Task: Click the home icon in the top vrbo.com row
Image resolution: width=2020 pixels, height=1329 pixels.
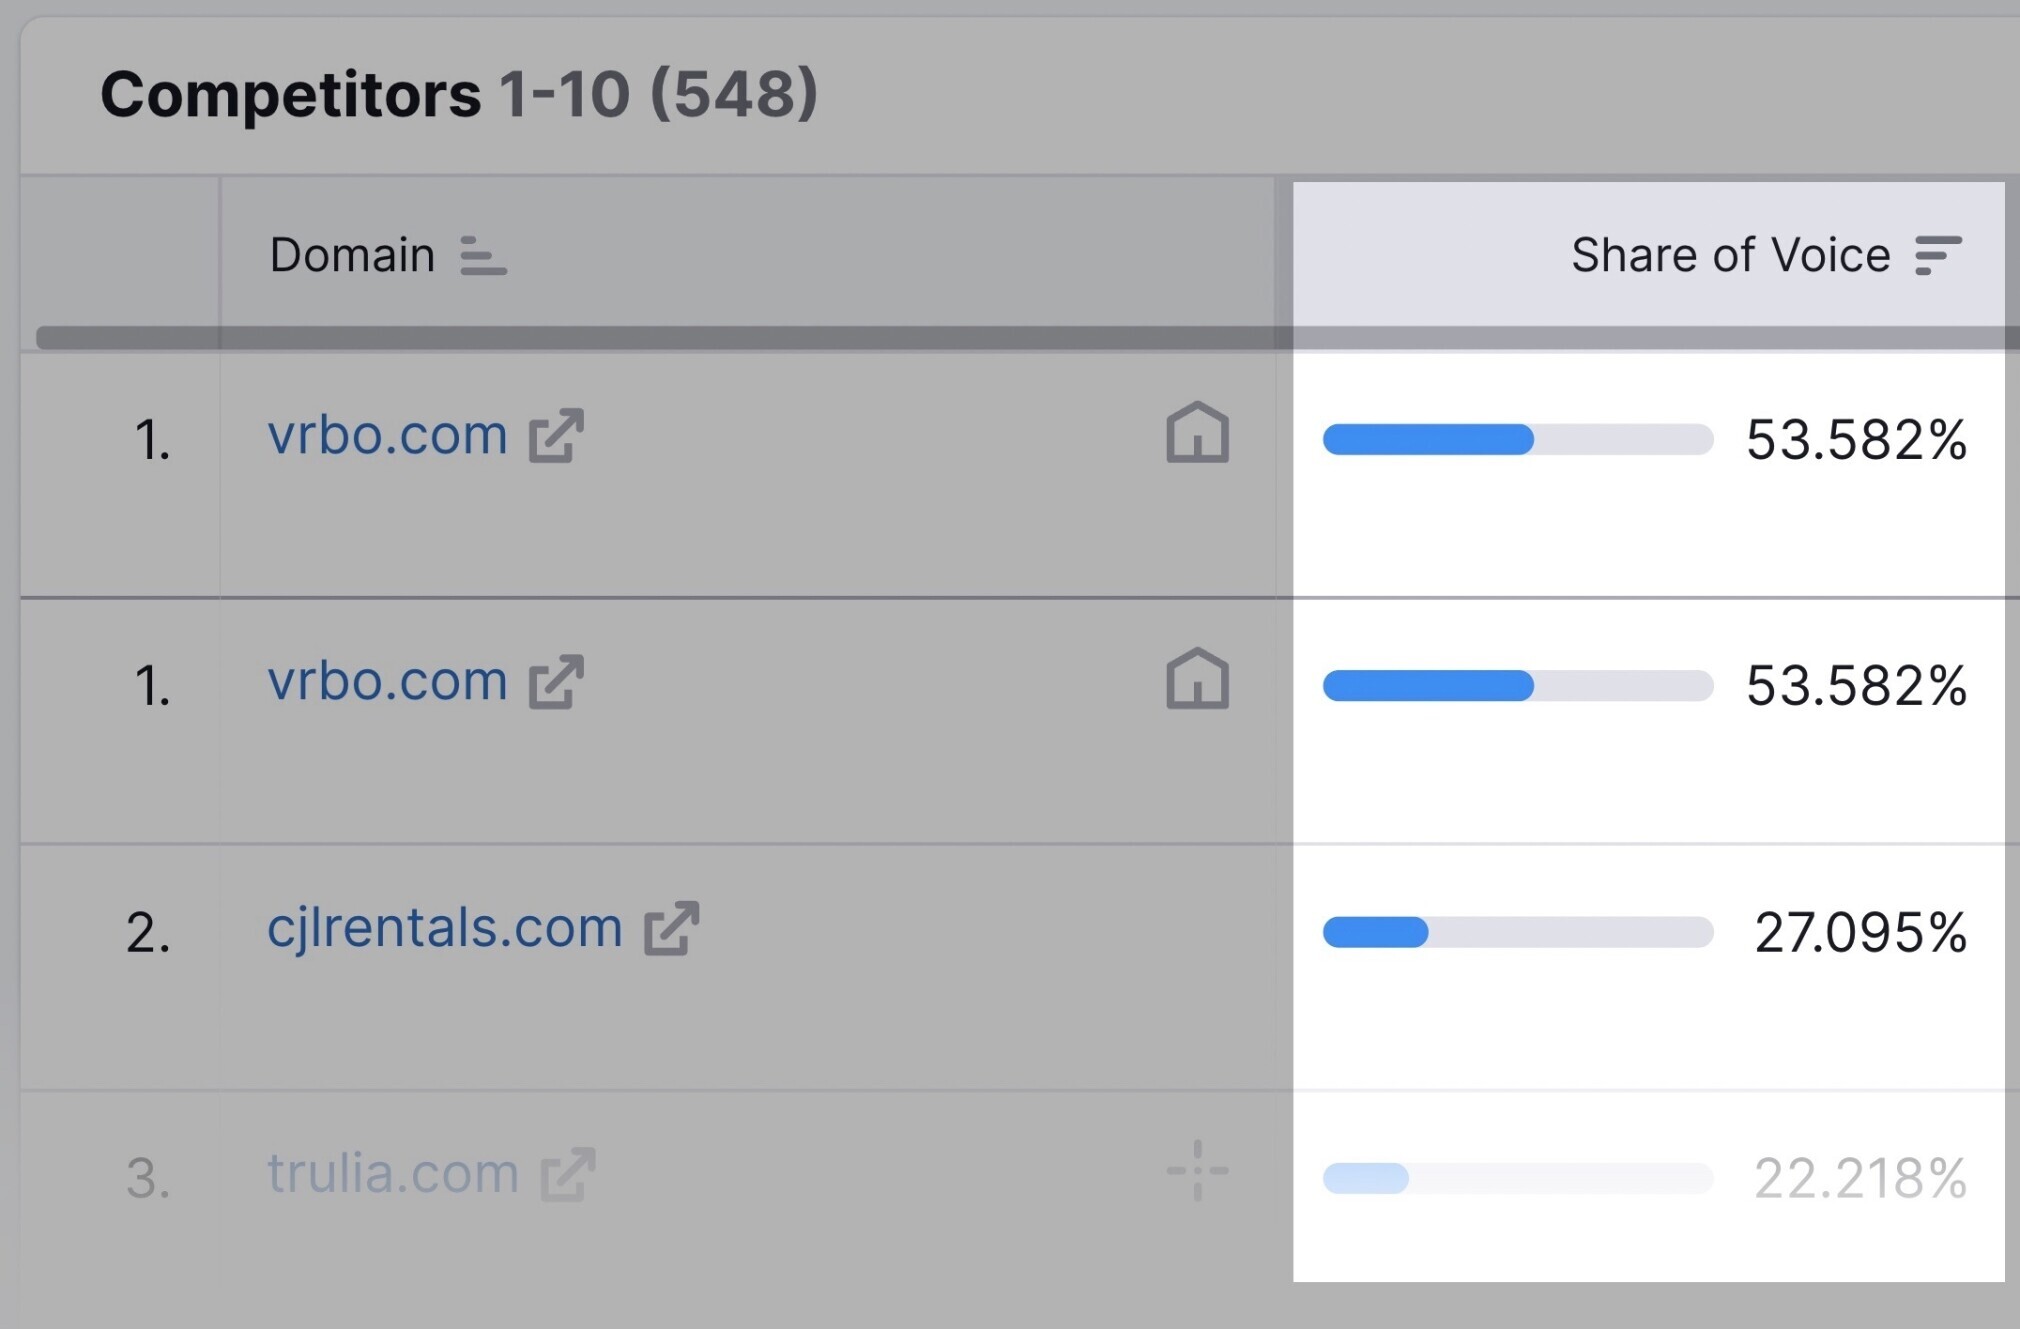Action: tap(1197, 432)
